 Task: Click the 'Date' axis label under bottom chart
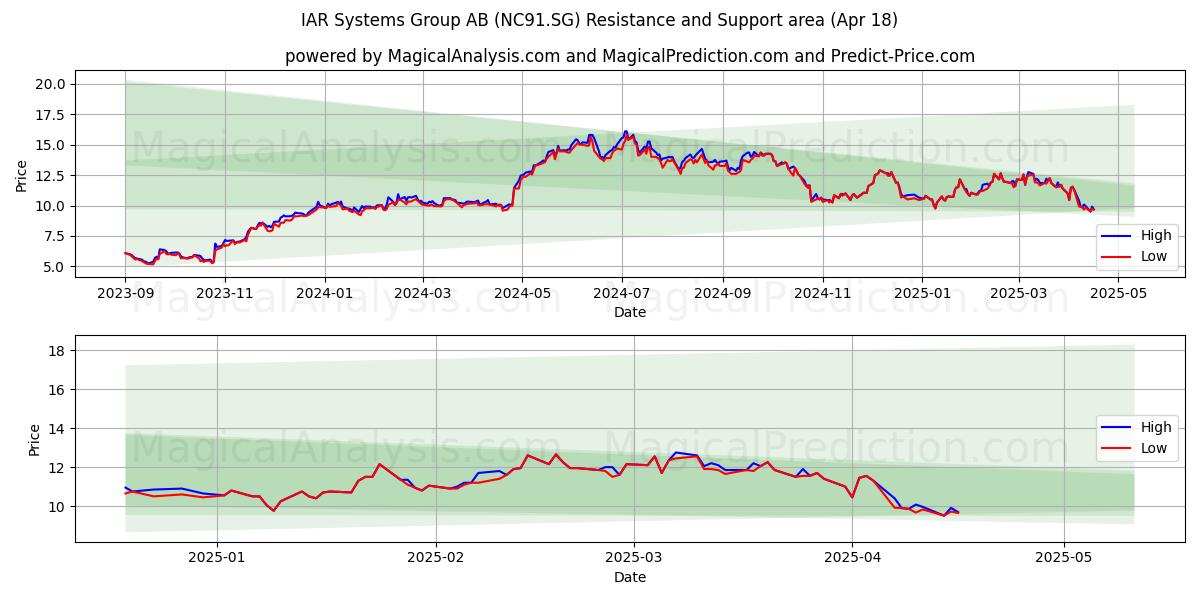click(630, 577)
